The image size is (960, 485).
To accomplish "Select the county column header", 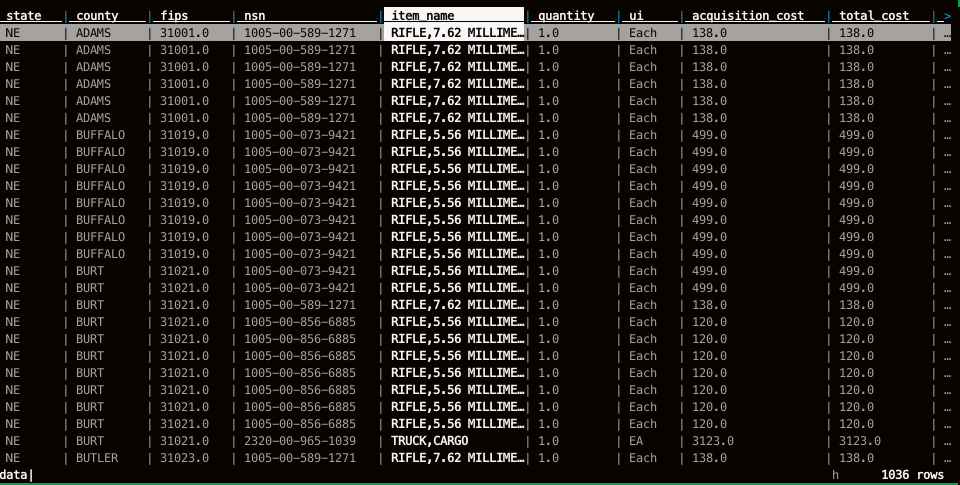I will point(97,15).
